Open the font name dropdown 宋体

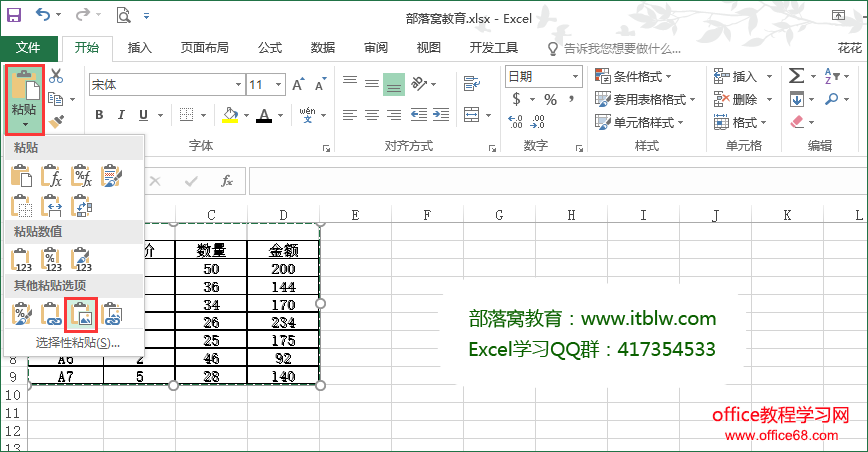(238, 85)
